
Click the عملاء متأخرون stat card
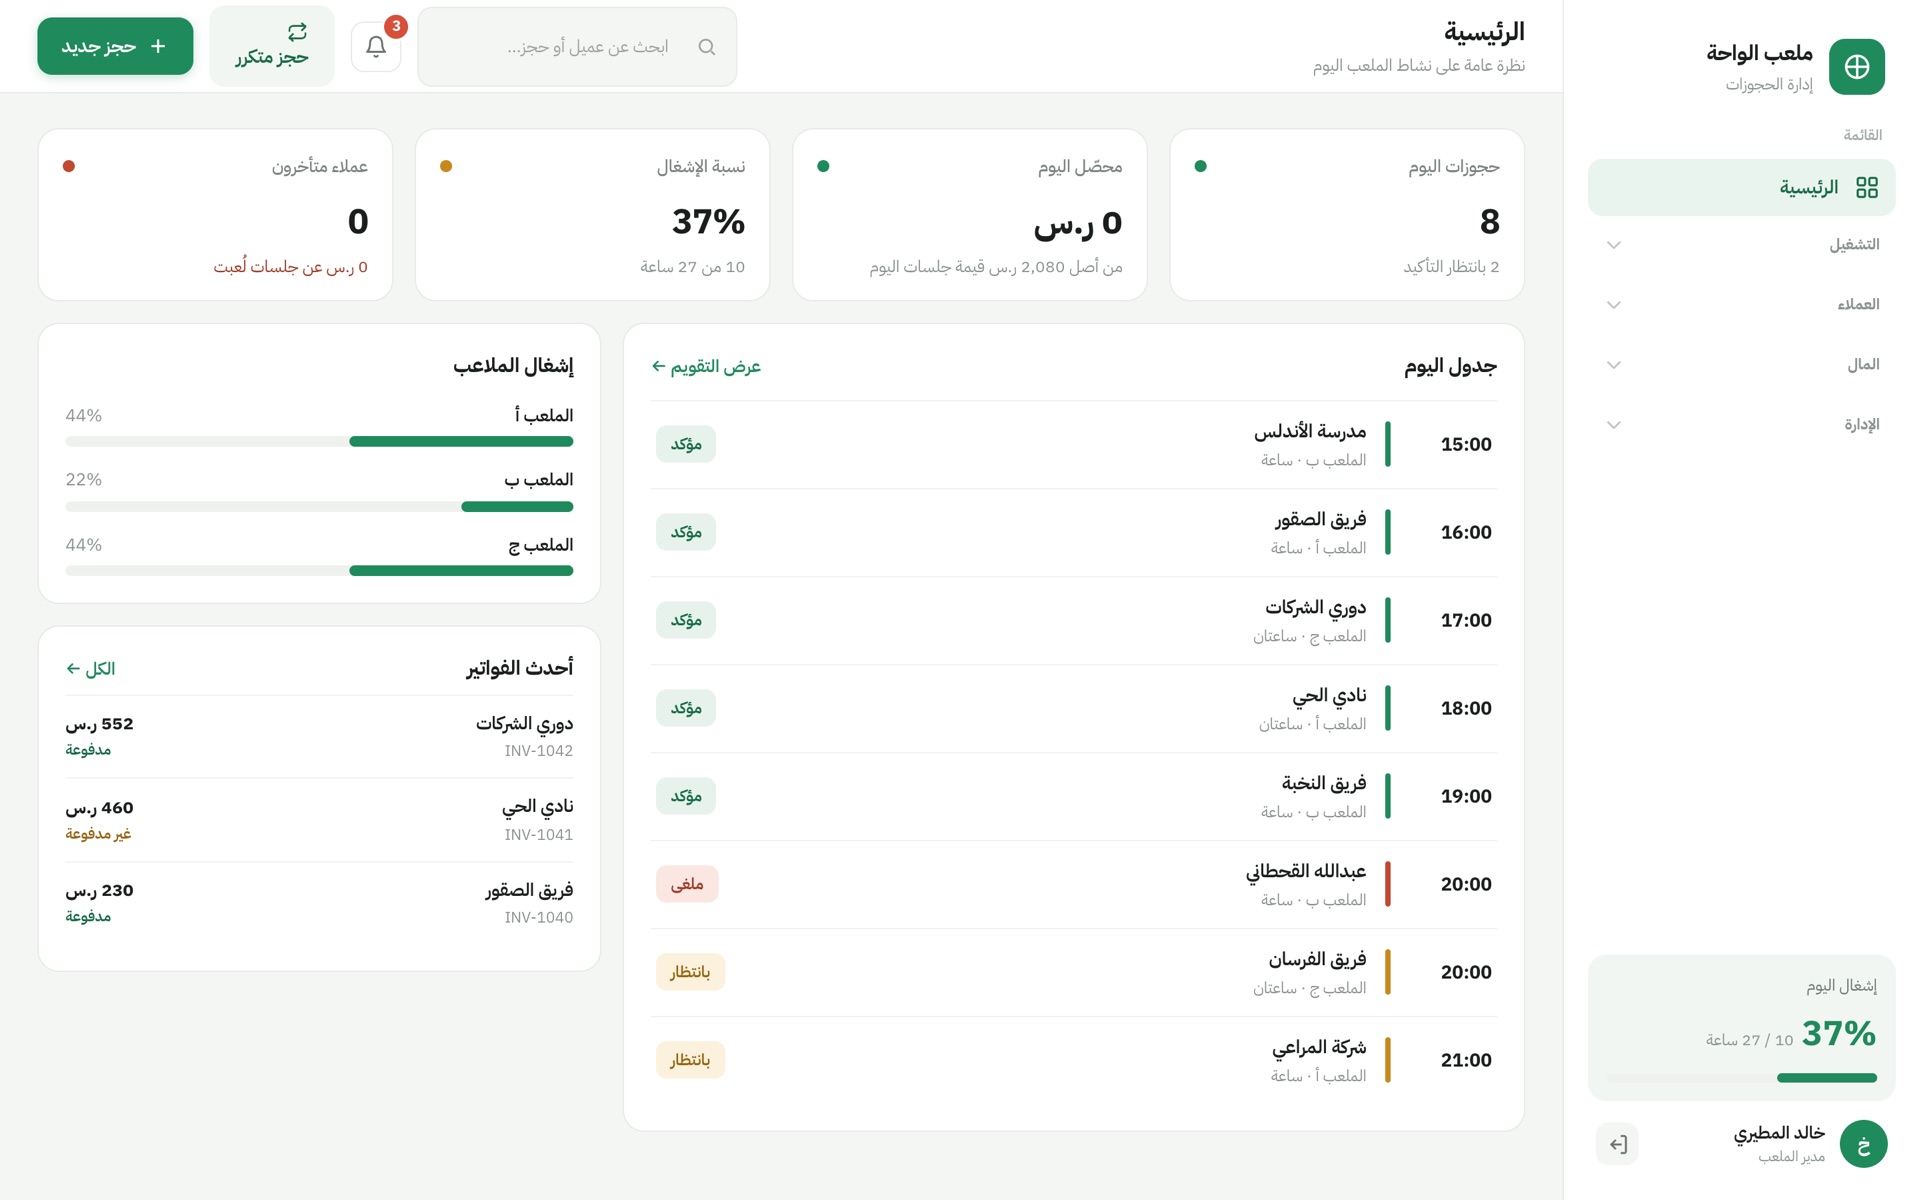pos(215,215)
